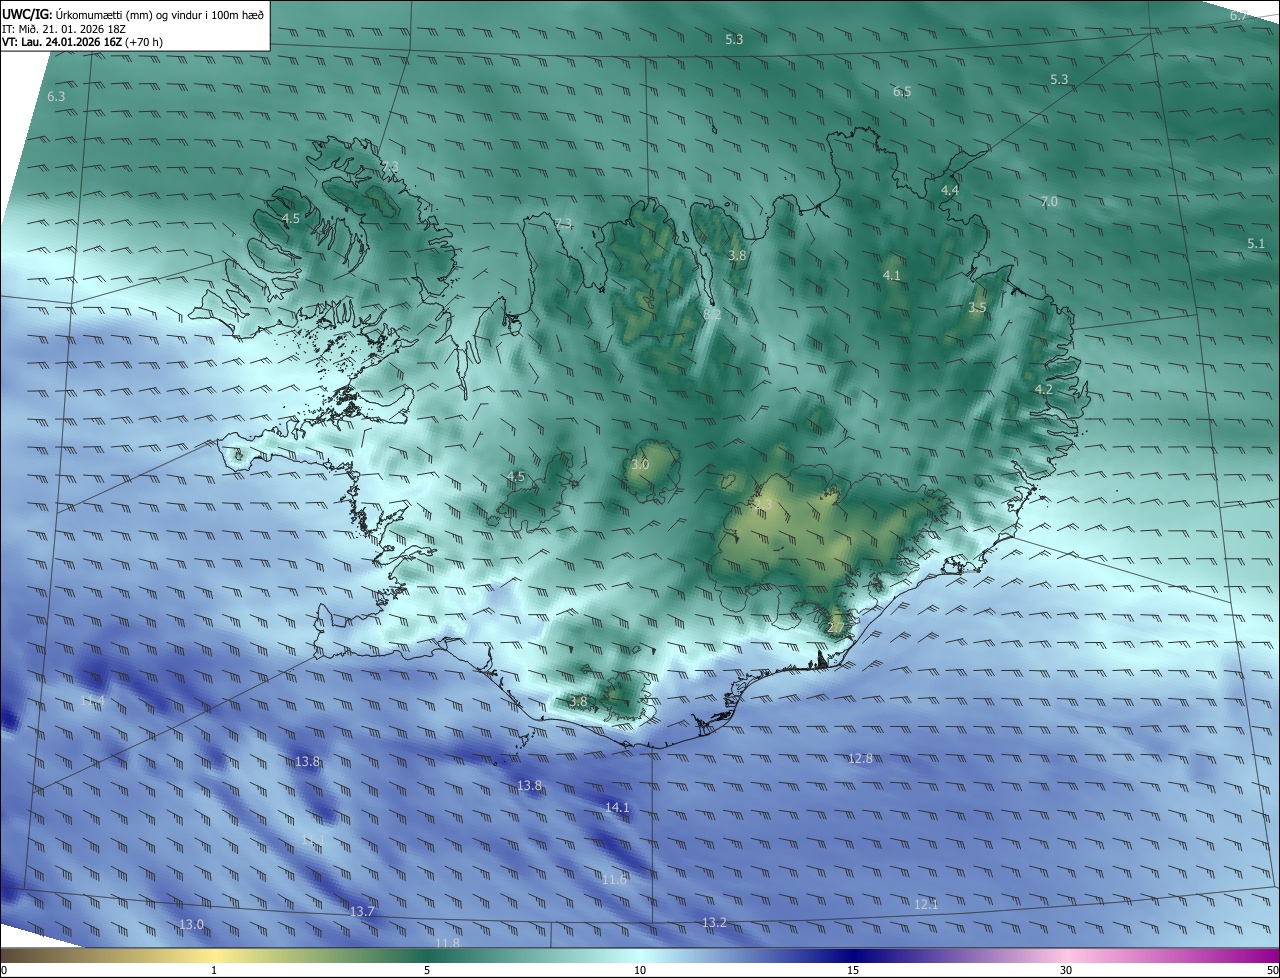Viewport: 1280px width, 978px height.
Task: Click the 13.0 value label
Action: [191, 924]
